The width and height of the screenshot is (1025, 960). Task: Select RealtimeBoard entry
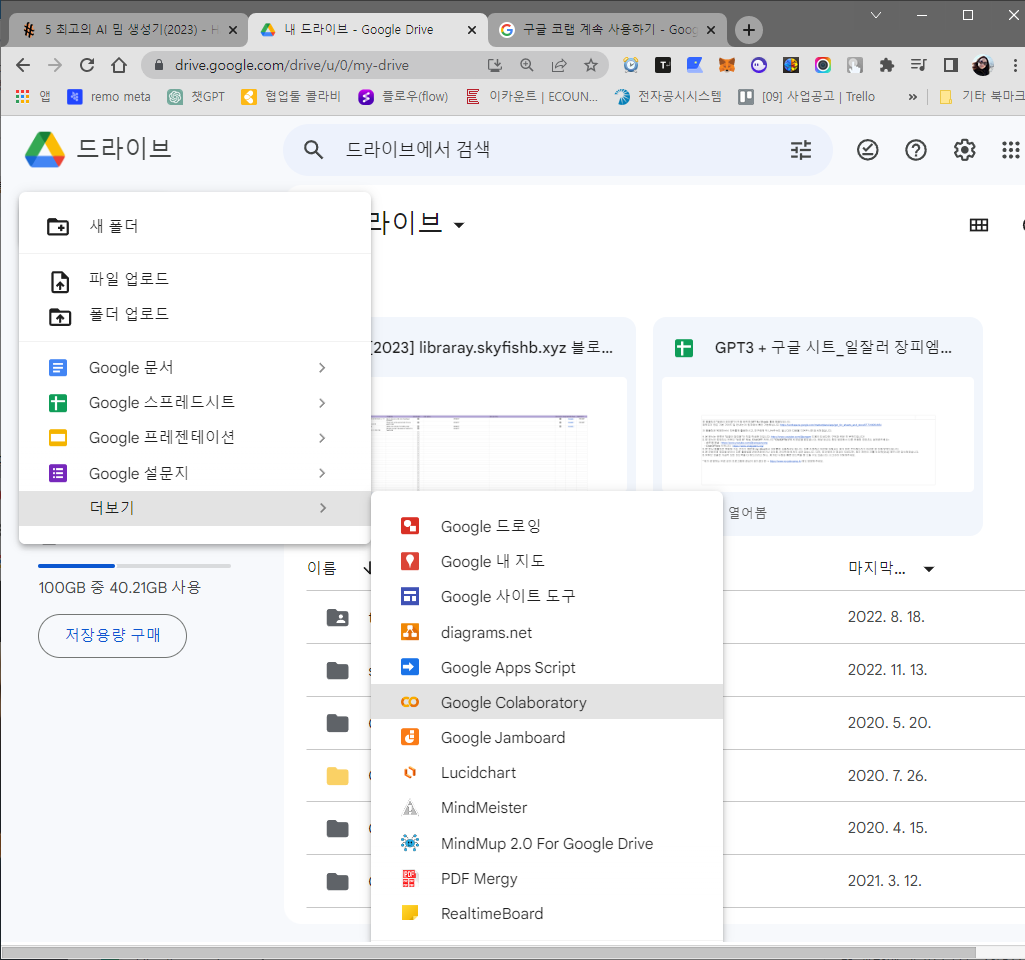pos(546,913)
